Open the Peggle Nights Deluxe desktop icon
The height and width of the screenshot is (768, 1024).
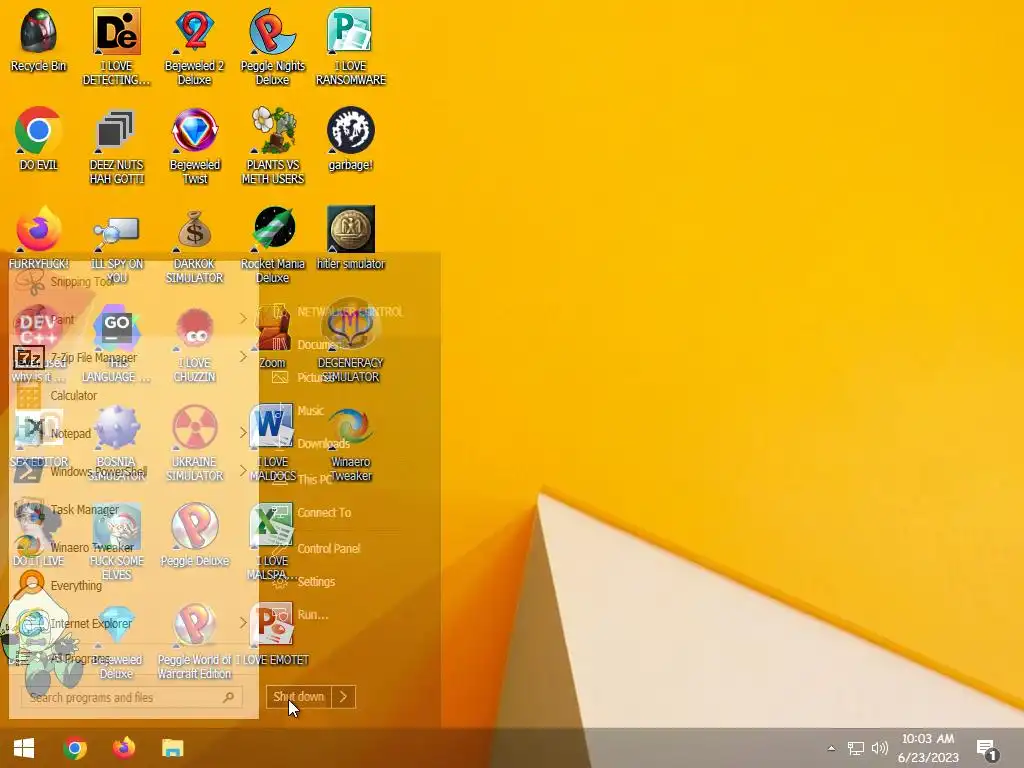tap(272, 46)
